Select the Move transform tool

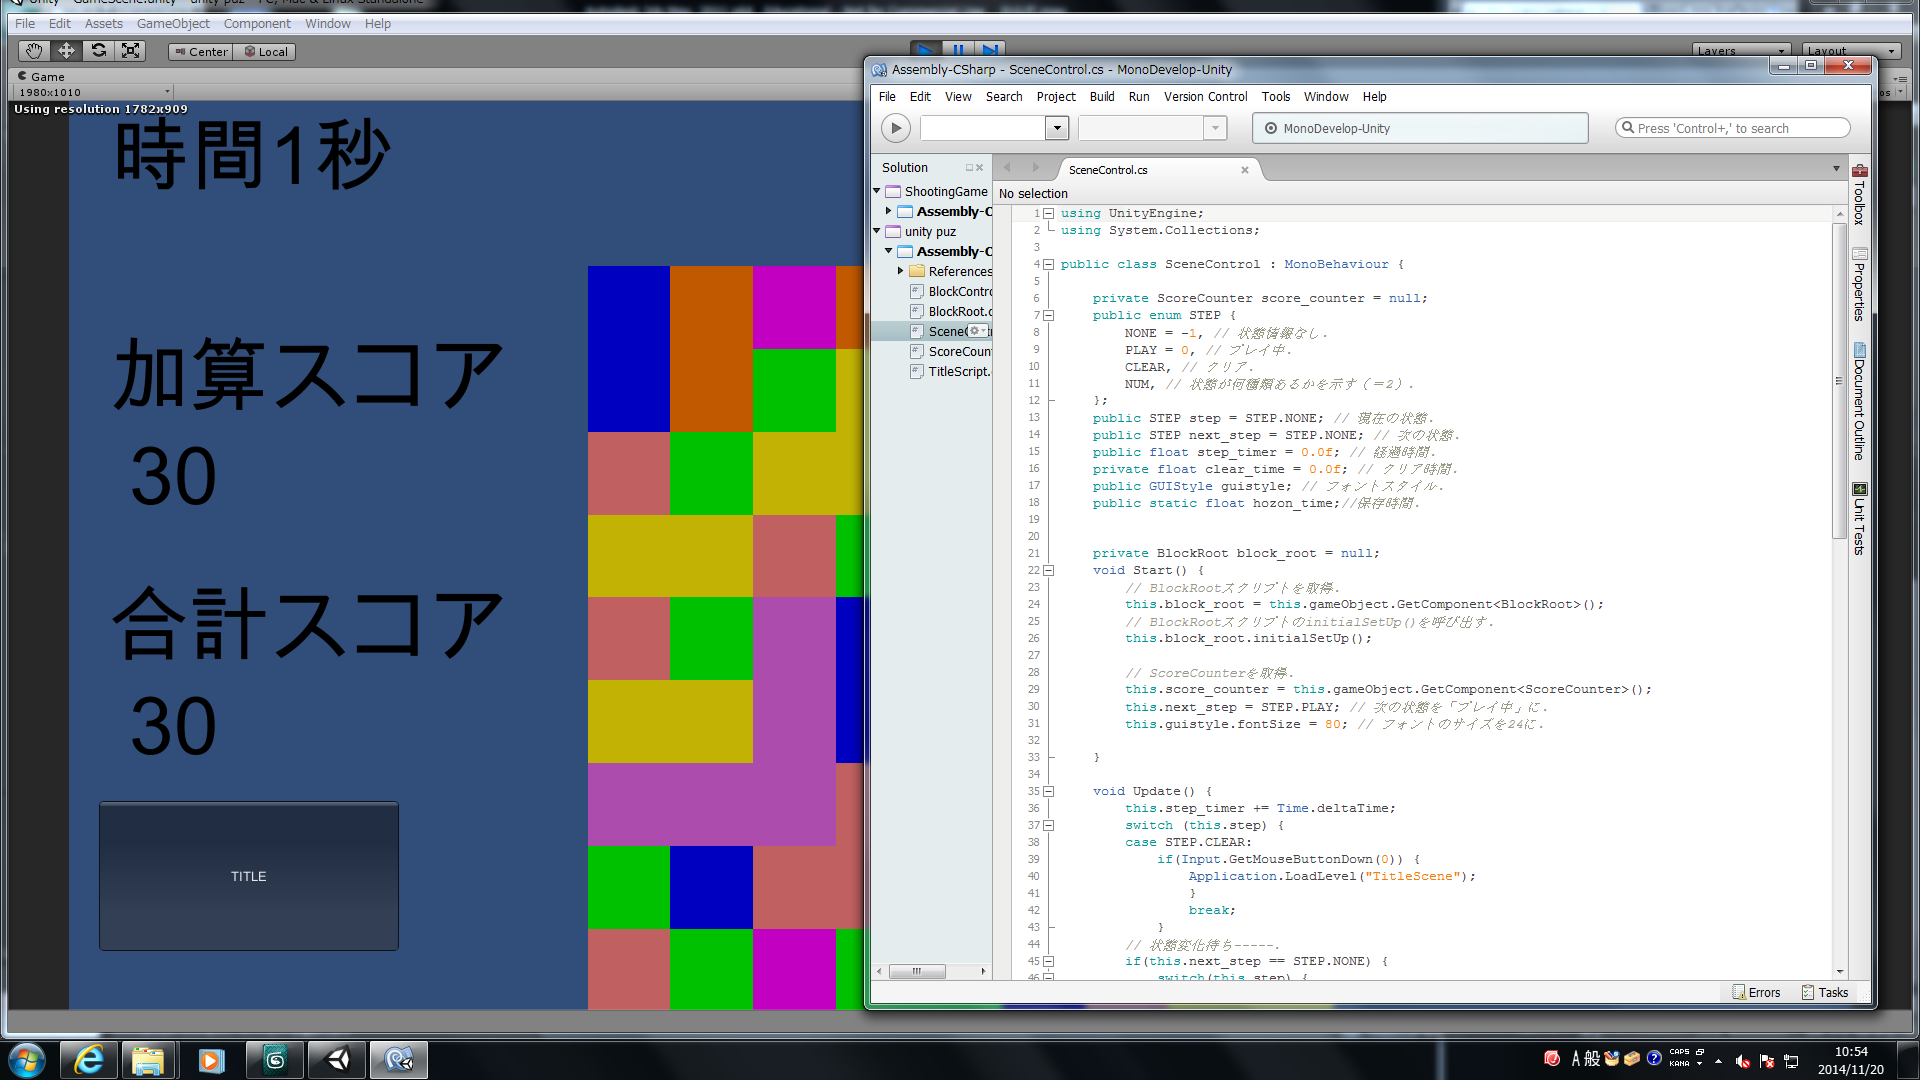[66, 51]
